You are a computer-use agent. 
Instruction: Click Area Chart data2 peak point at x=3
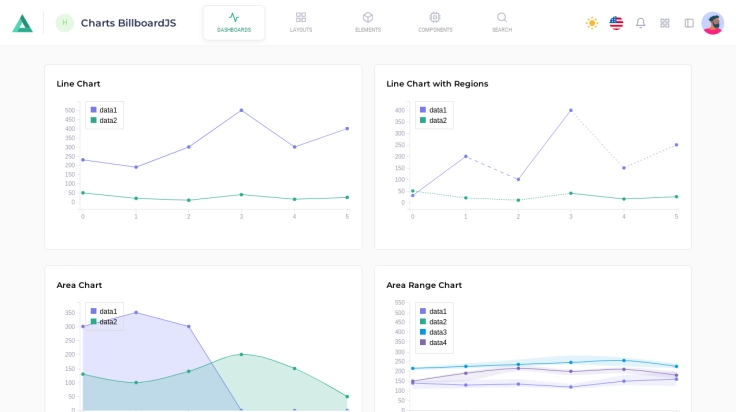(x=241, y=354)
